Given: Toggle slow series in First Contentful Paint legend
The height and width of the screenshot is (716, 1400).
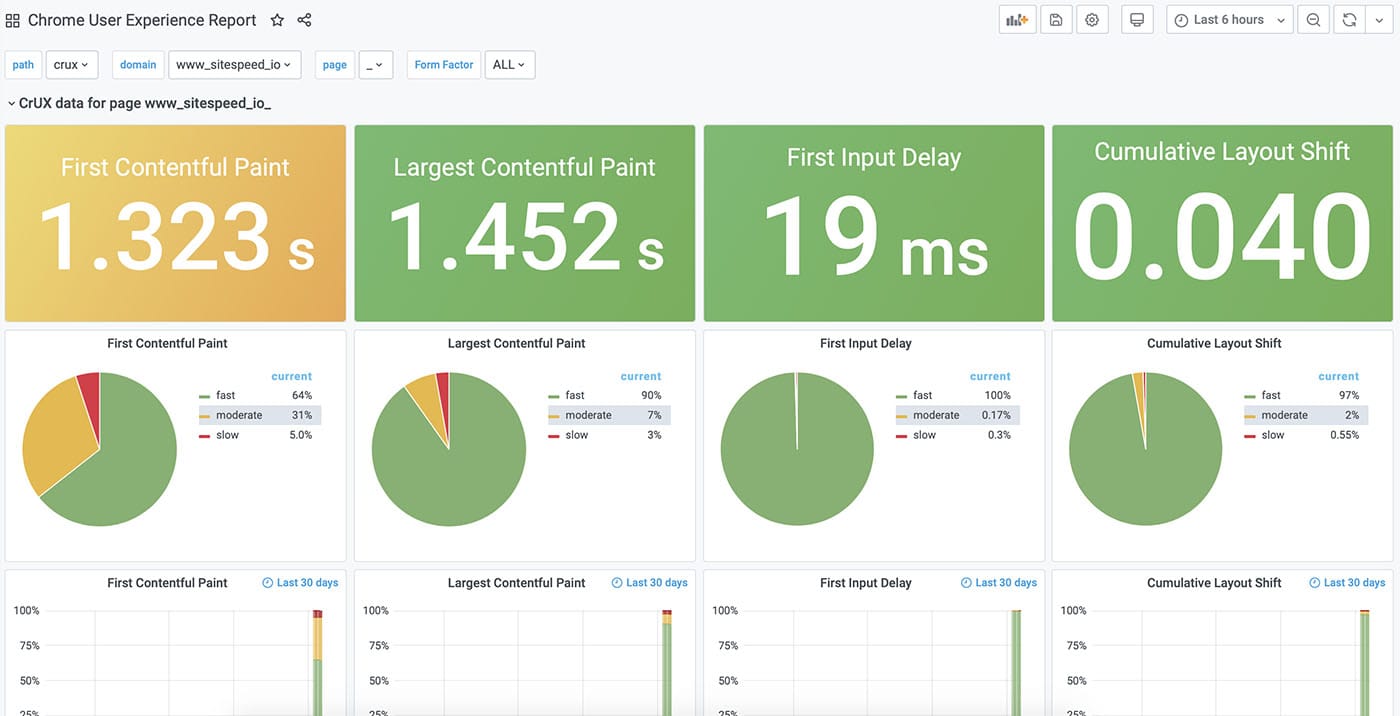Looking at the screenshot, I should click(x=227, y=435).
